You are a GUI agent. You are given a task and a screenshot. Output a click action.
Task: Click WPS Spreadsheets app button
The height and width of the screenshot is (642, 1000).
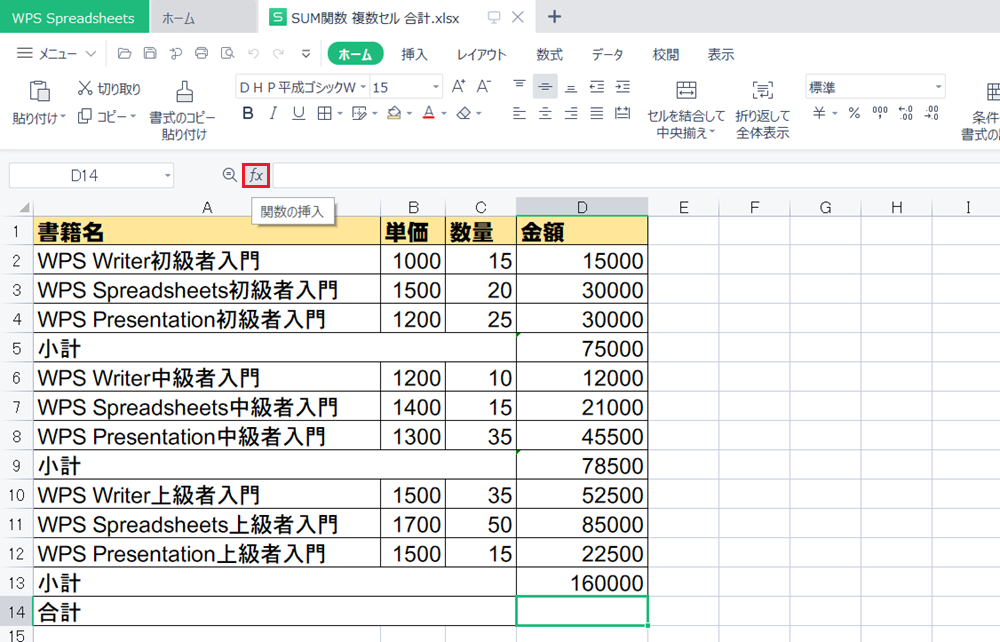tap(74, 17)
